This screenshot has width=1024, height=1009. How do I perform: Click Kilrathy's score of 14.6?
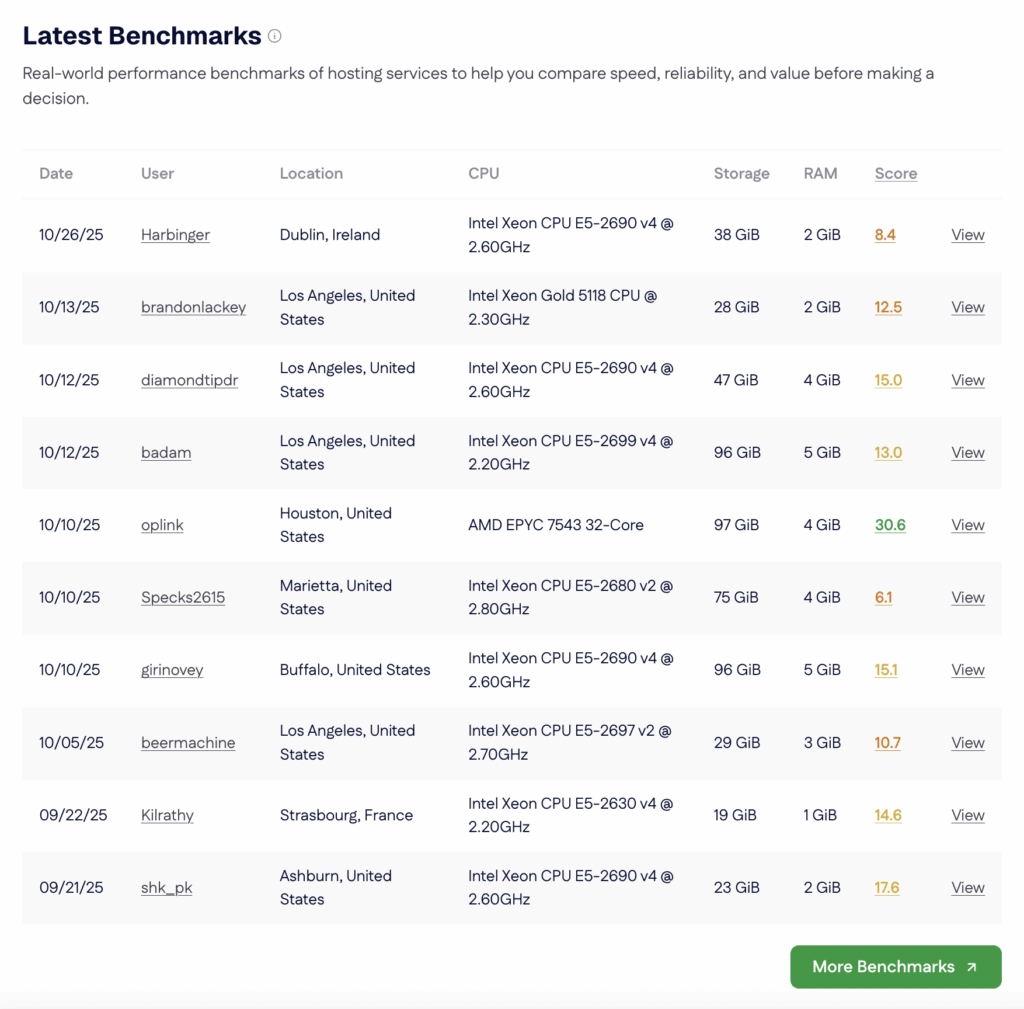click(888, 815)
